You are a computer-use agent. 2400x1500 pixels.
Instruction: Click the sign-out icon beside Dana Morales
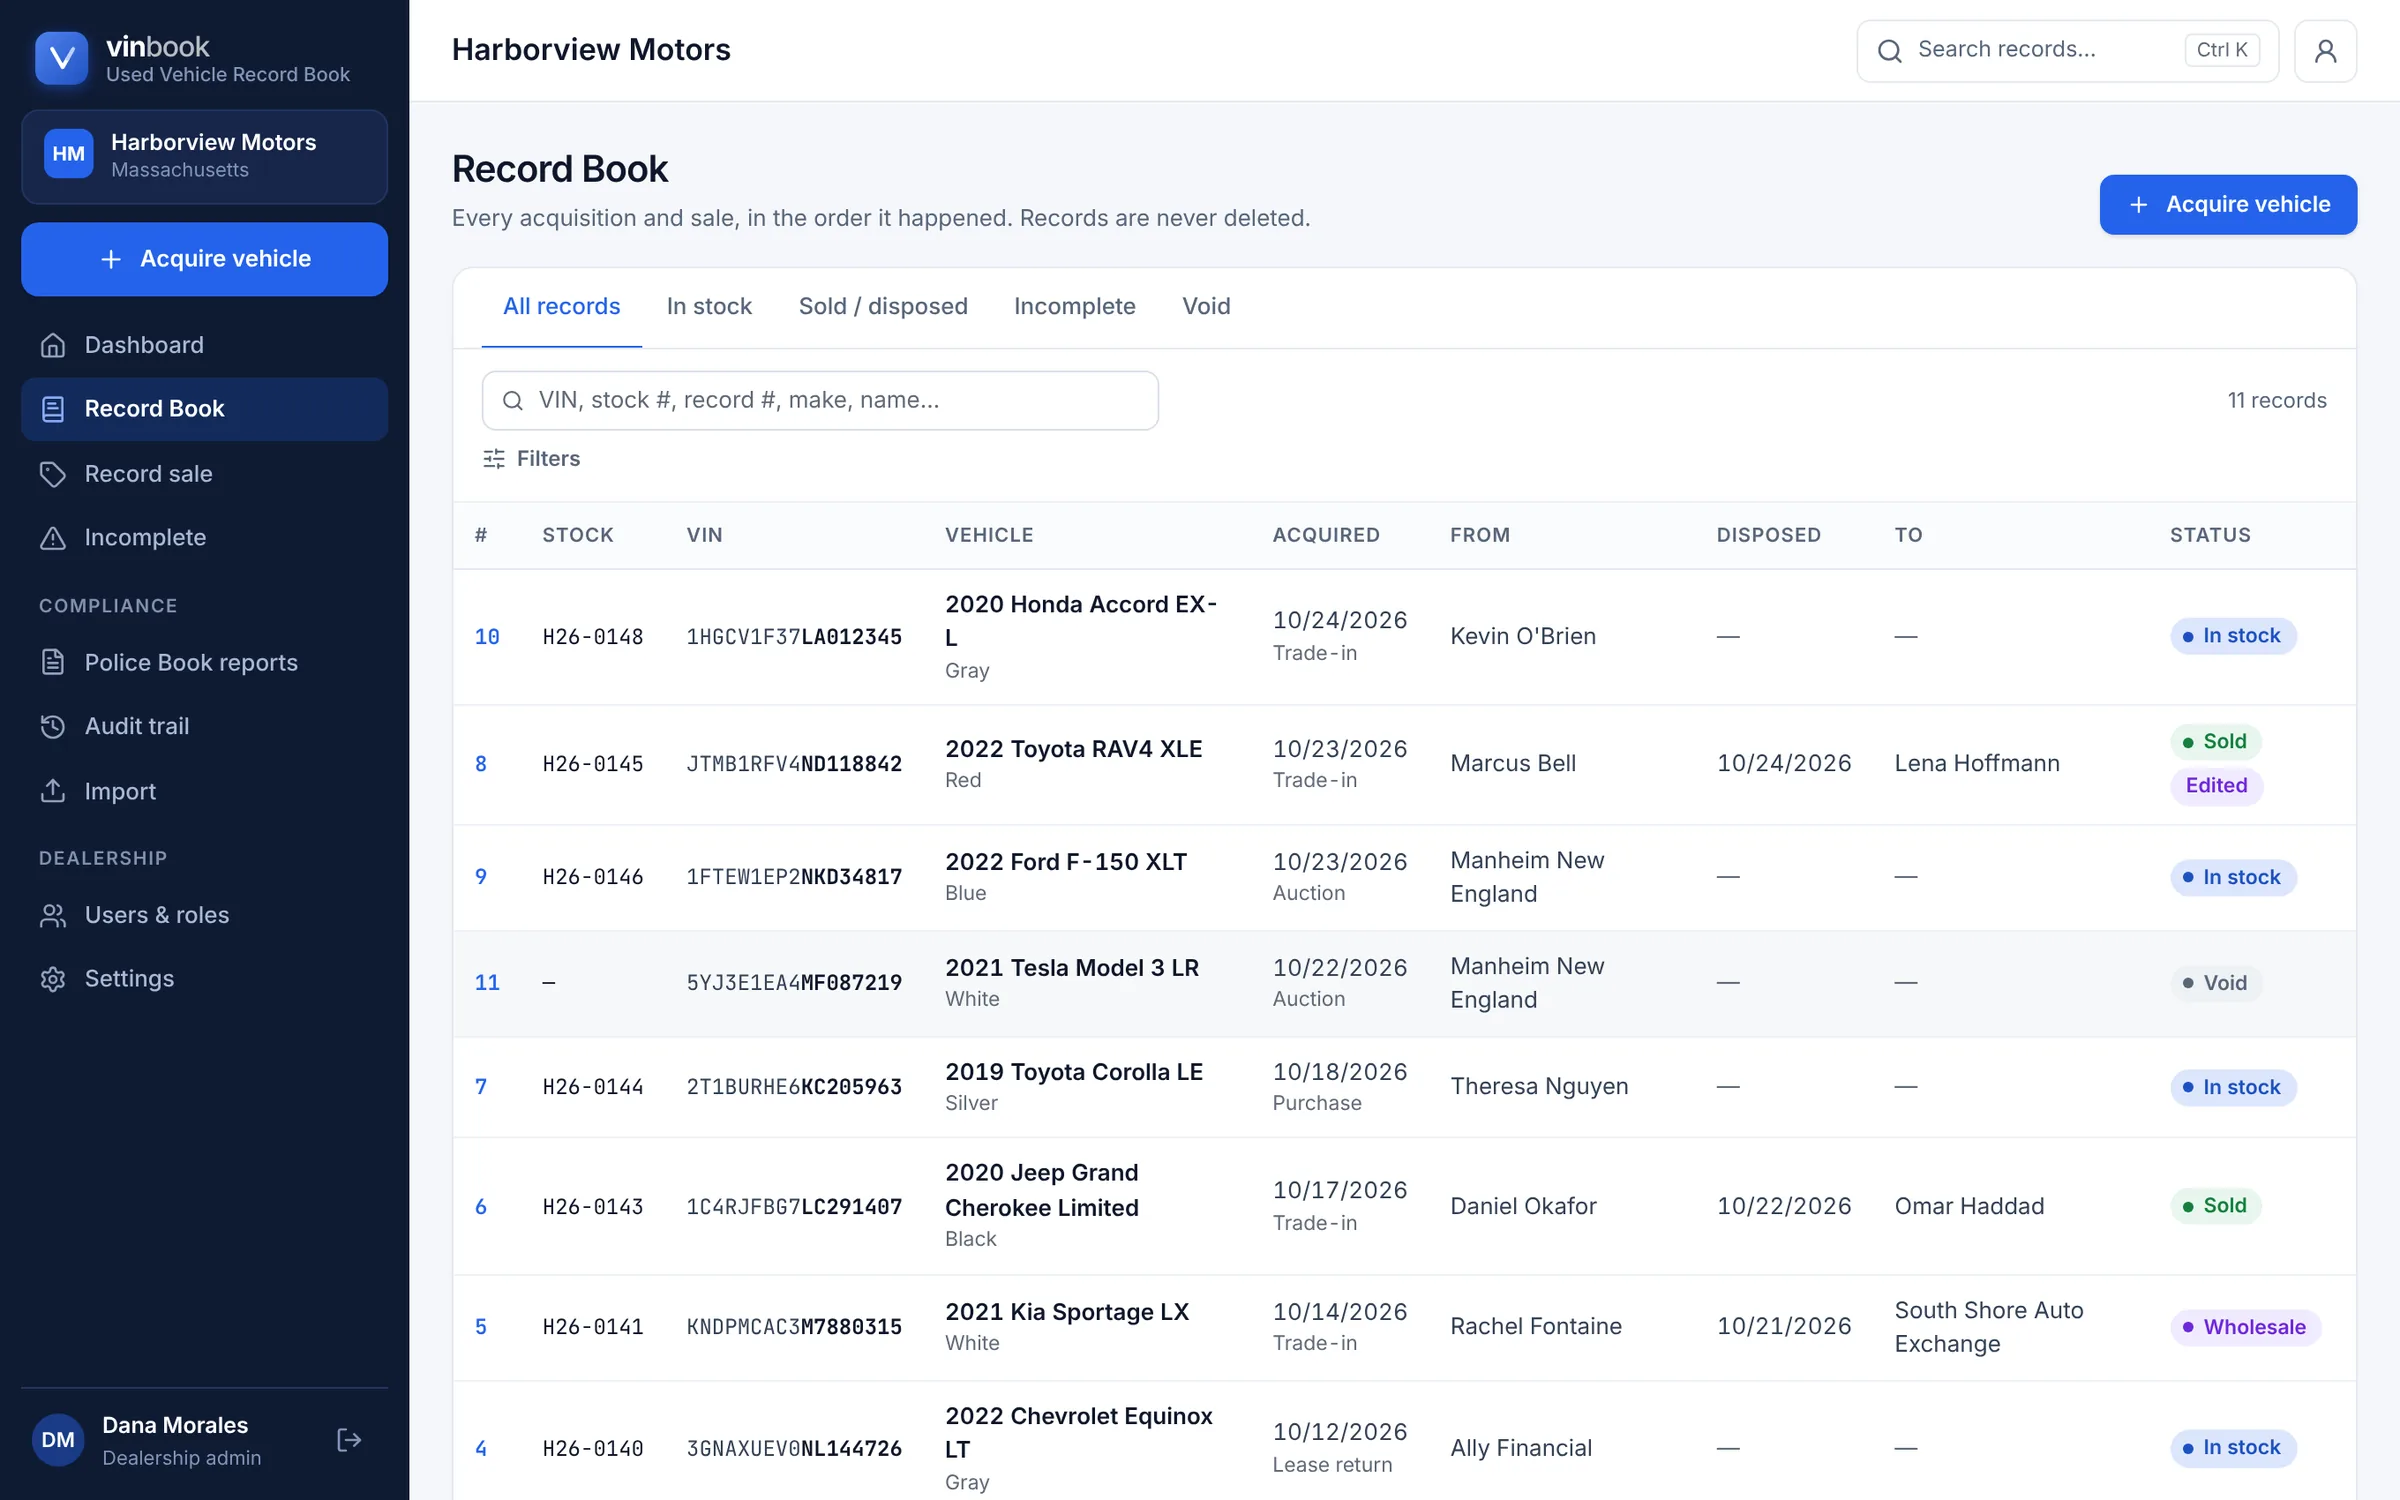tap(349, 1440)
